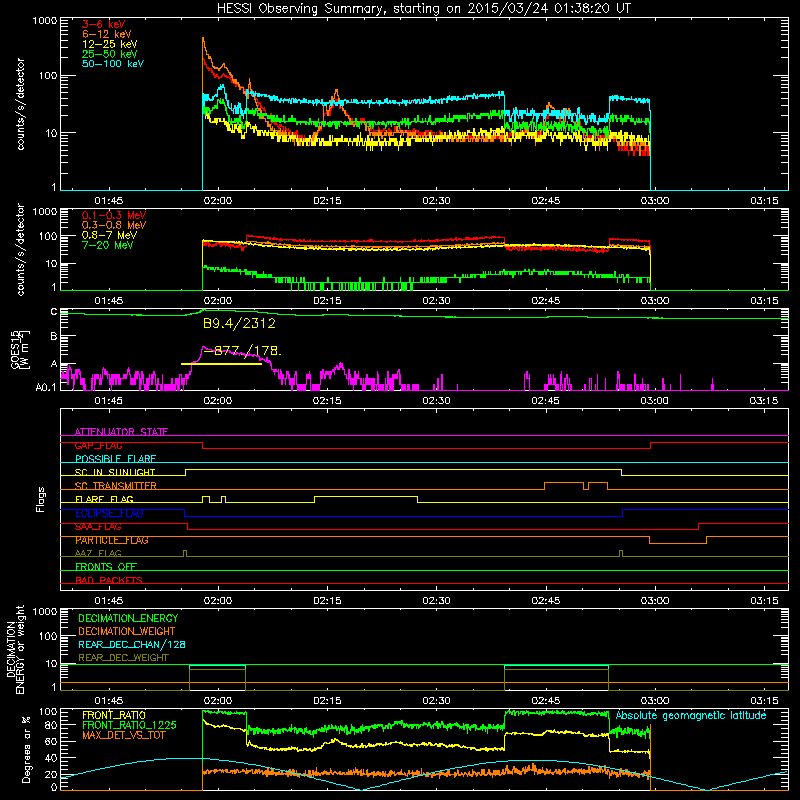This screenshot has width=800, height=800.
Task: Click the POSSIBLE_FLARE flag label
Action: pos(115,459)
